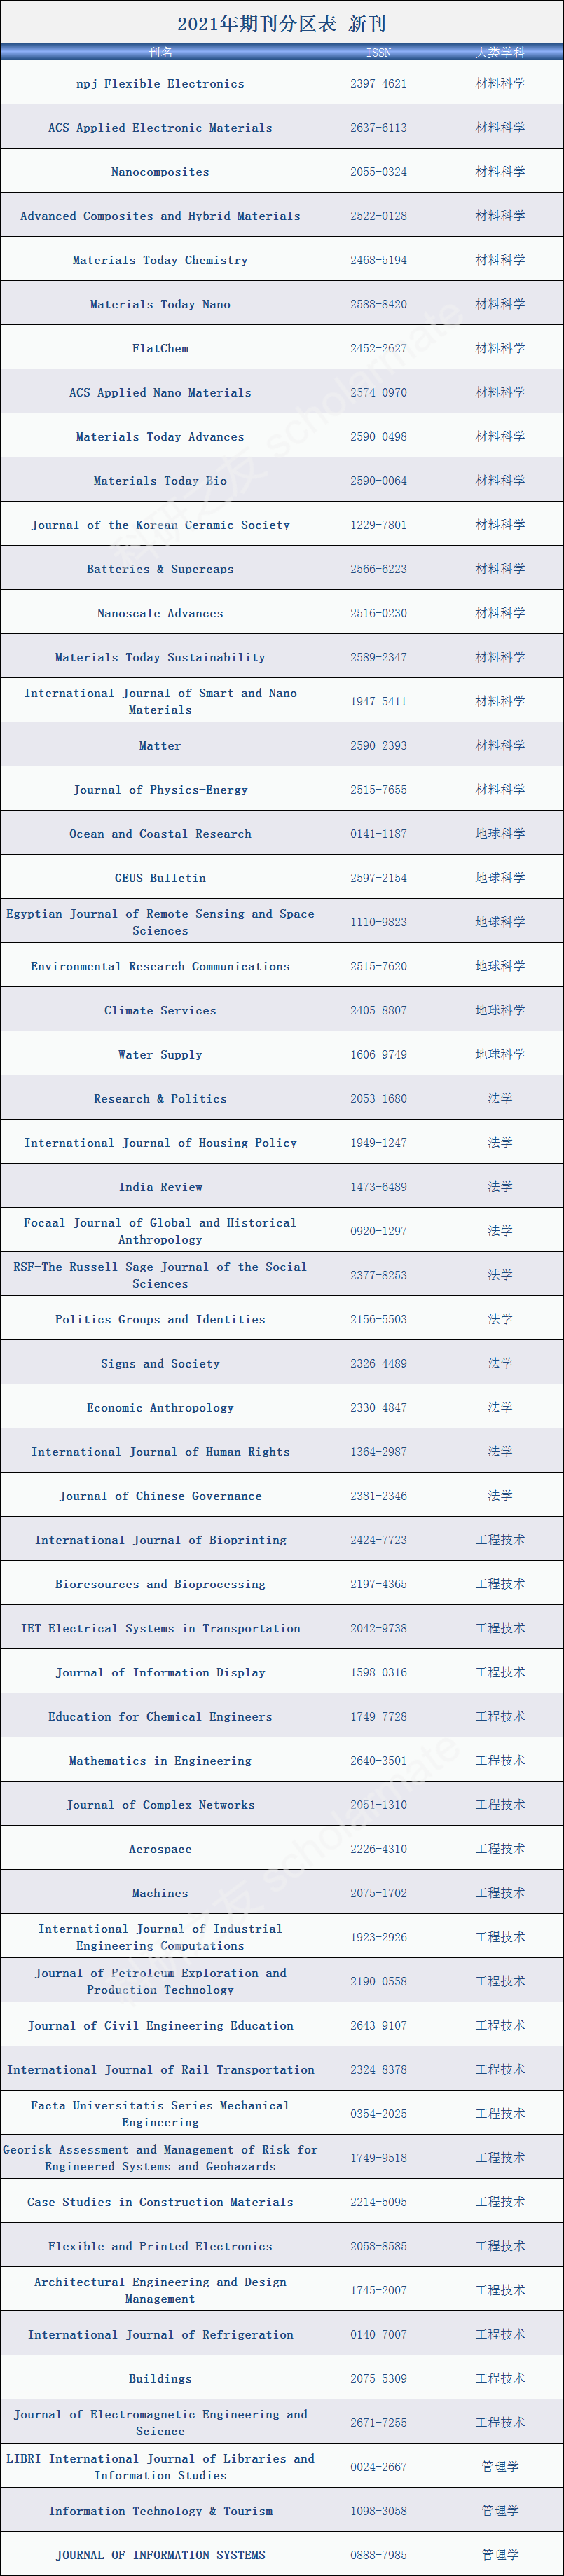This screenshot has width=564, height=2576.
Task: Click the 大类学科 column header
Action: point(500,52)
